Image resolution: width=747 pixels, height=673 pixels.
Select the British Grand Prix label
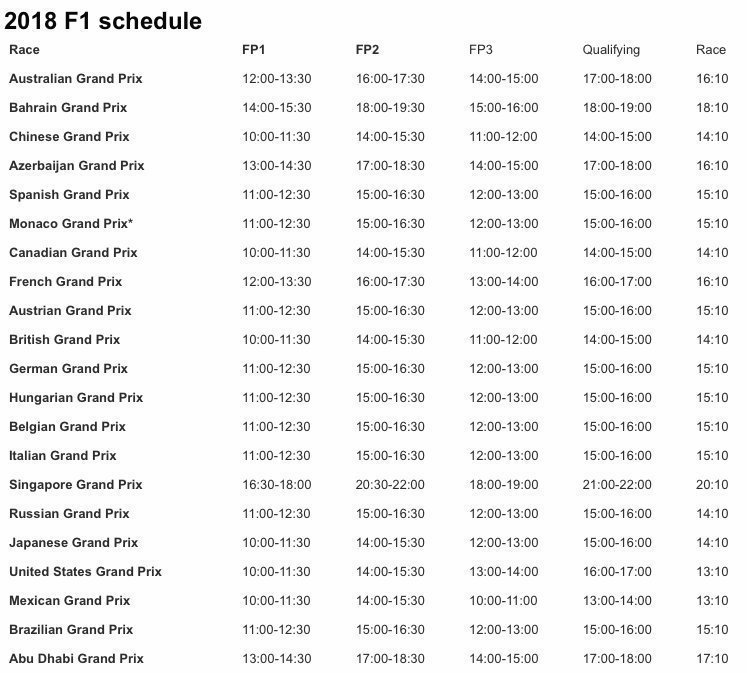[64, 340]
